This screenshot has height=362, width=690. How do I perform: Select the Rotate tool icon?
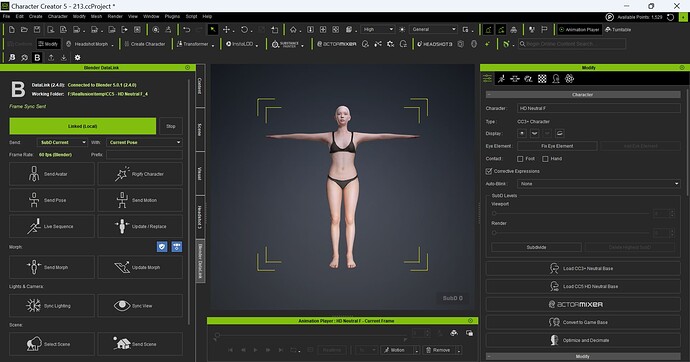click(244, 29)
